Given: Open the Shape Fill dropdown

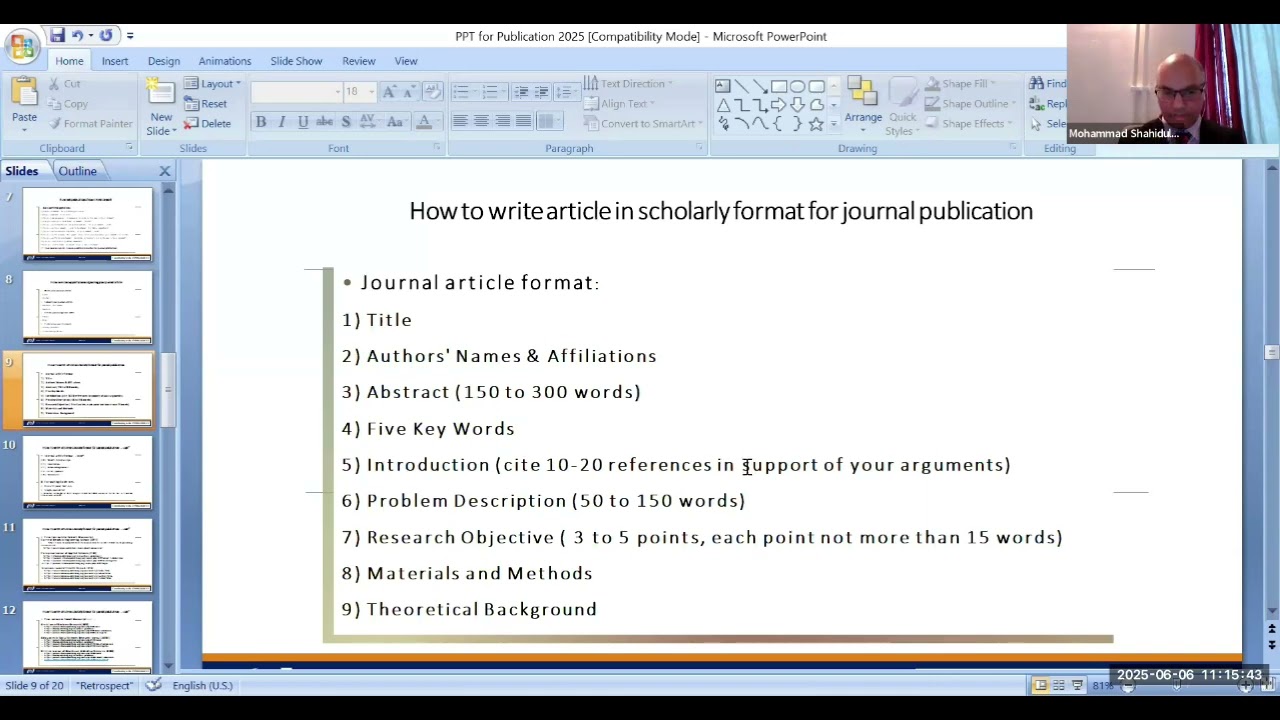Looking at the screenshot, I should point(962,84).
